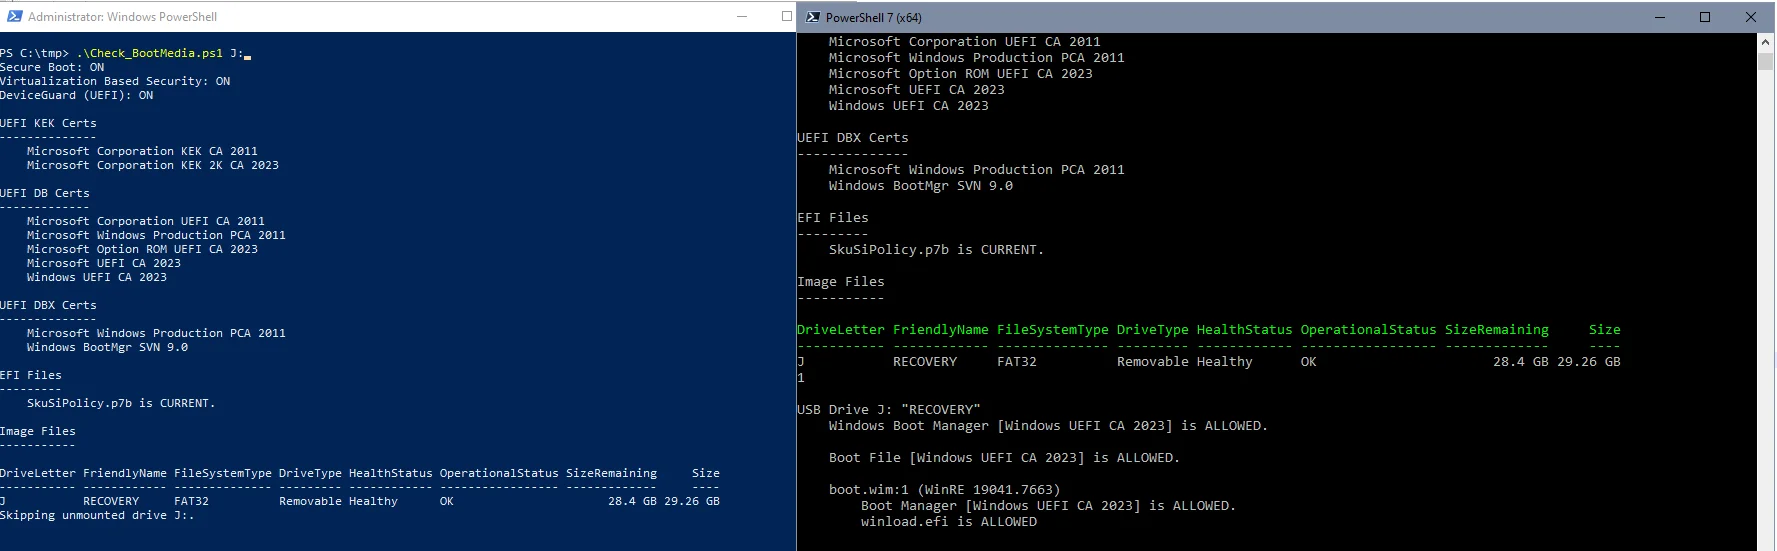Click '29.26 GB' size value in PowerShell 7

[1589, 361]
